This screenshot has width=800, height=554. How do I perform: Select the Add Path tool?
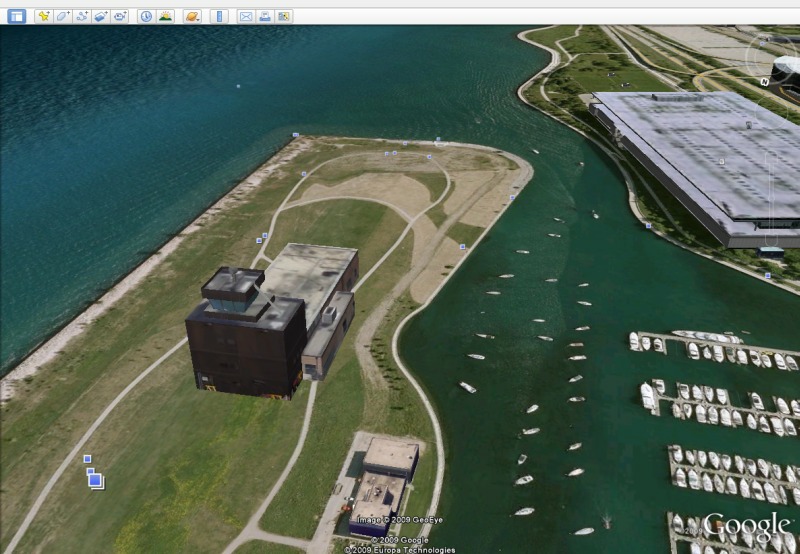[82, 16]
